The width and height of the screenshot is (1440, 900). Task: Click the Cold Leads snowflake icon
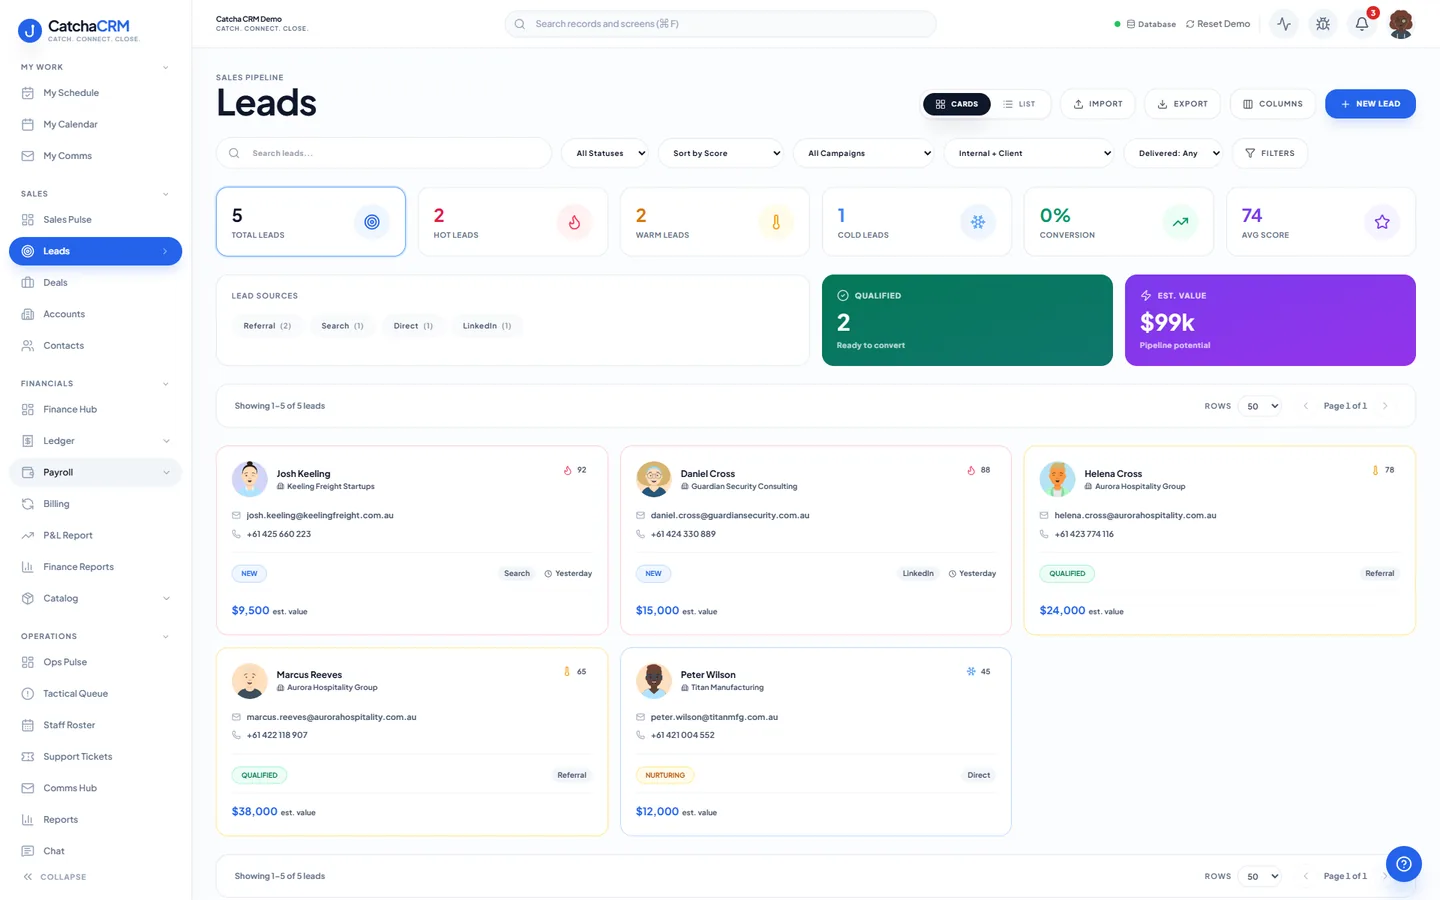pos(978,222)
